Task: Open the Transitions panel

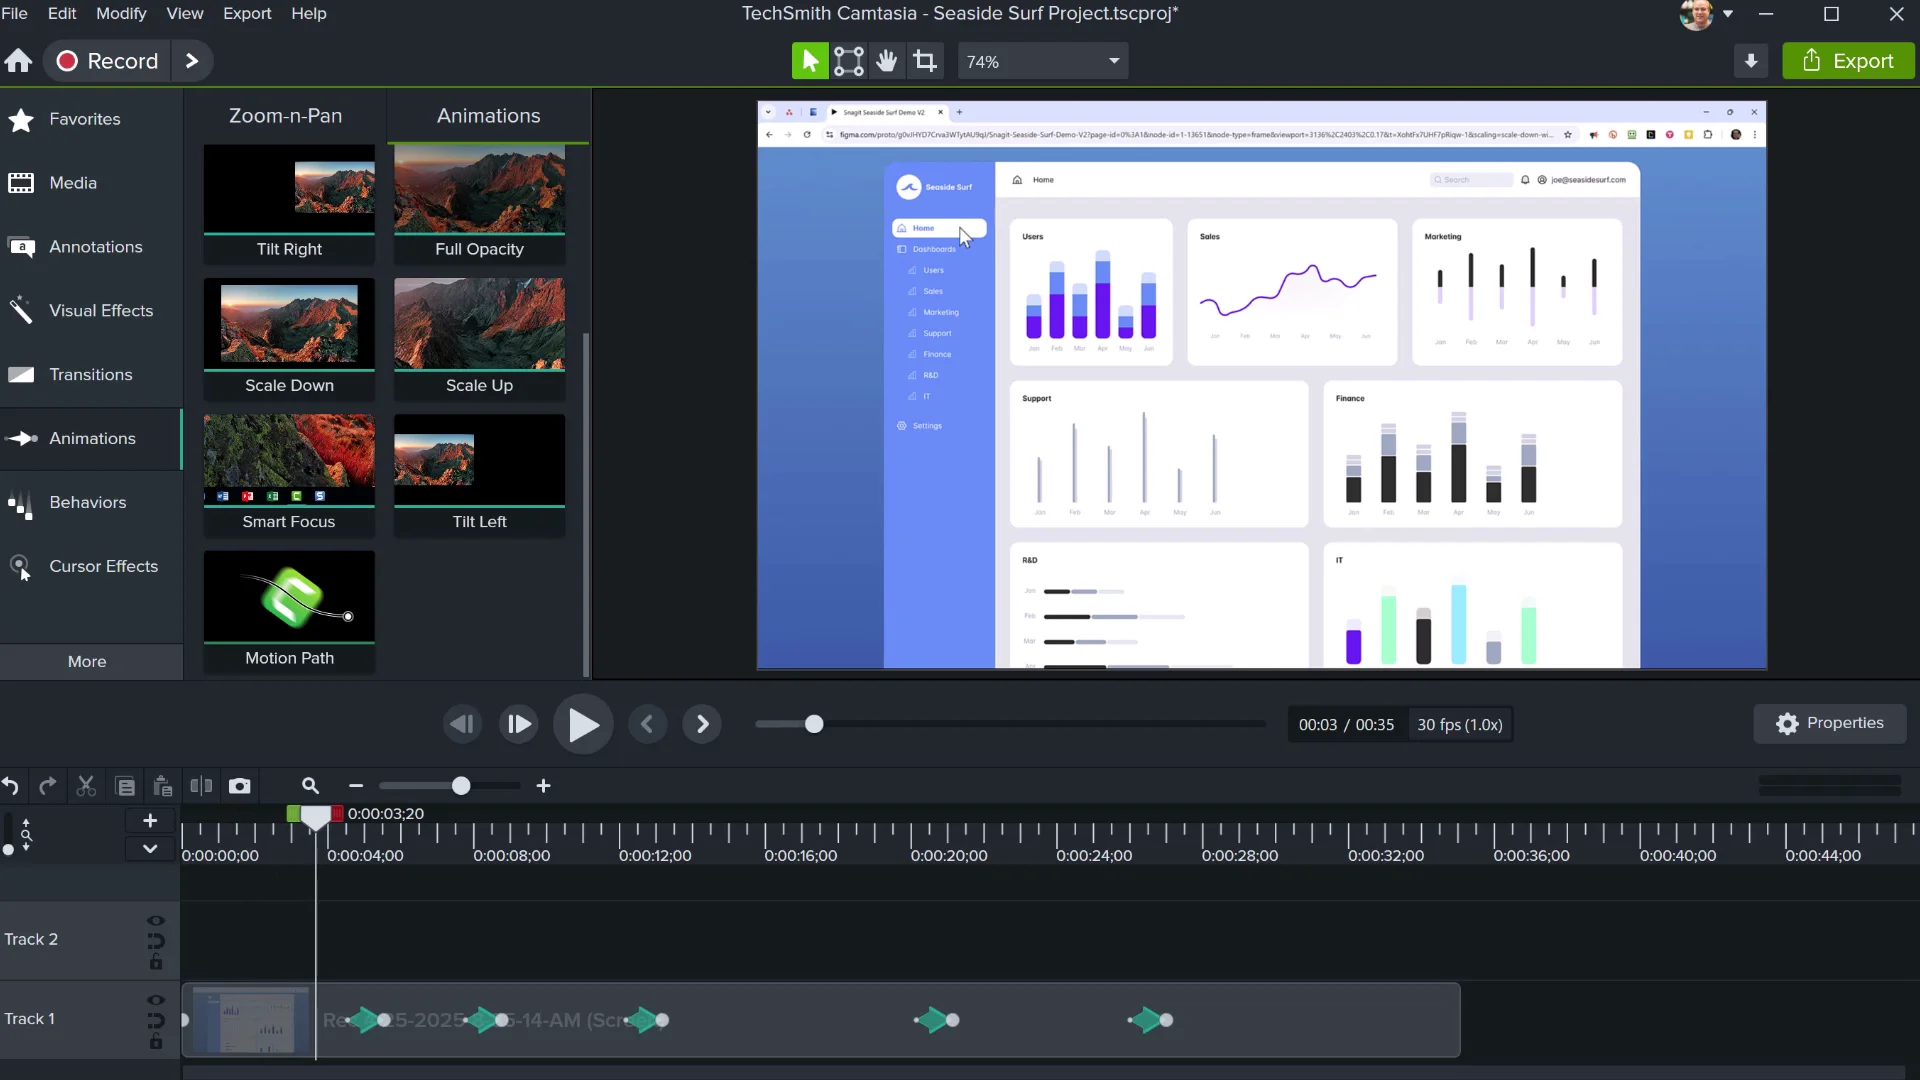Action: pyautogui.click(x=91, y=374)
